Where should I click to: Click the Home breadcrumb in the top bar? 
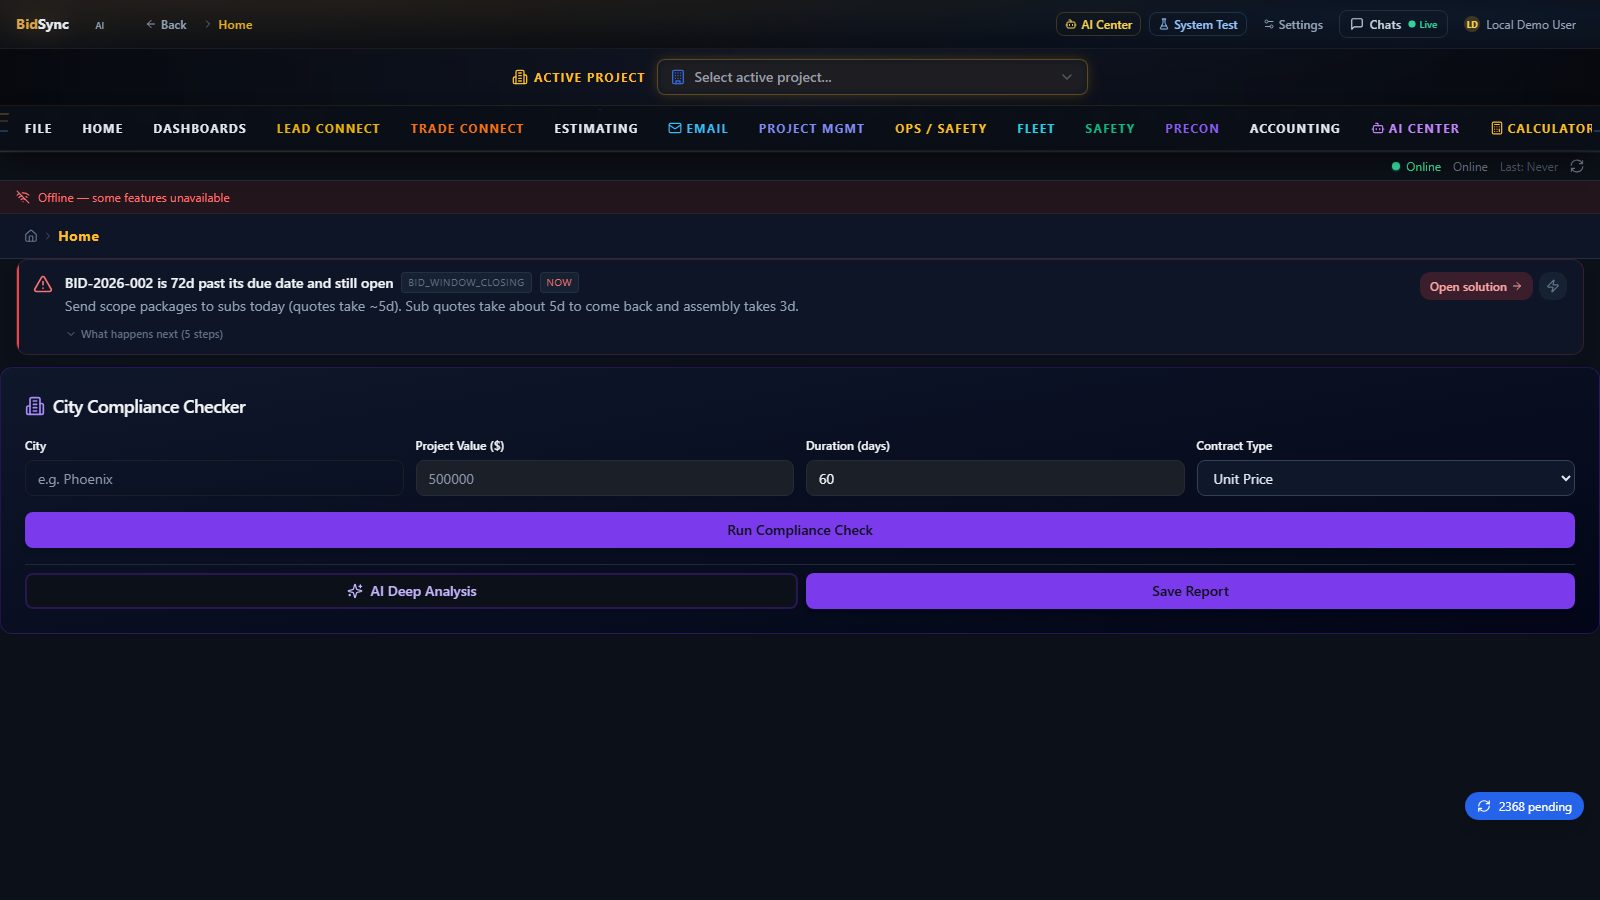[x=235, y=24]
